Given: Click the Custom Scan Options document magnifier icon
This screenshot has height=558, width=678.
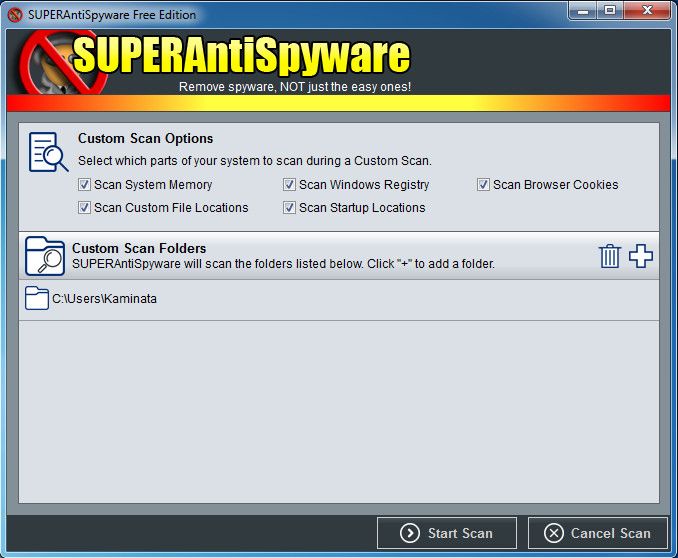Looking at the screenshot, I should coord(48,152).
